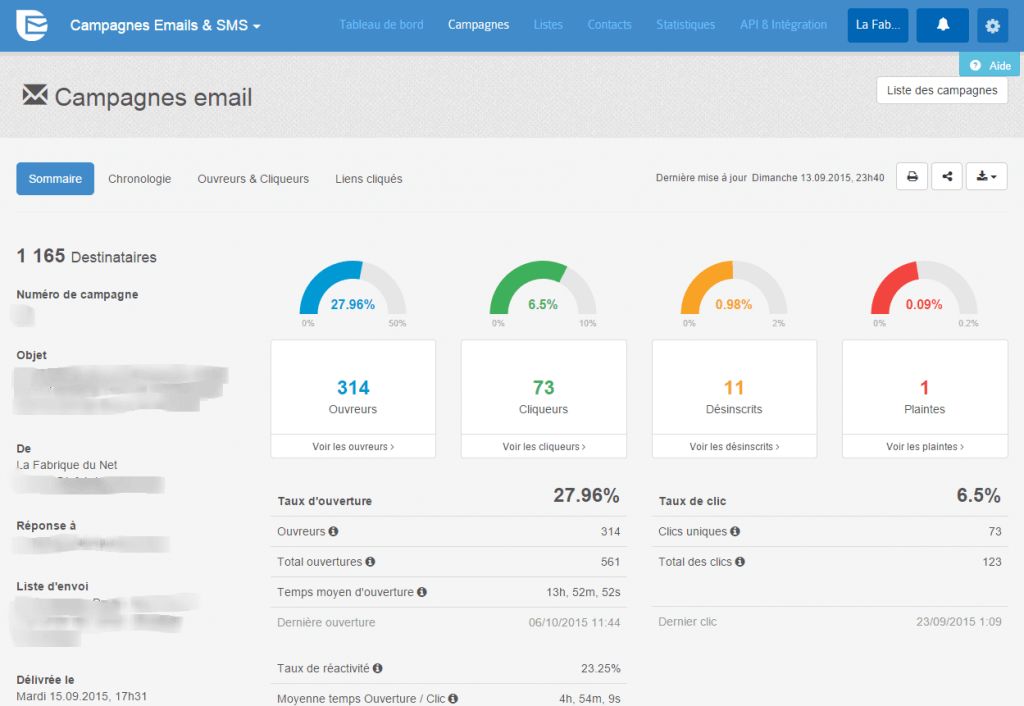The height and width of the screenshot is (706, 1024).
Task: Open the settings gear icon
Action: (992, 25)
